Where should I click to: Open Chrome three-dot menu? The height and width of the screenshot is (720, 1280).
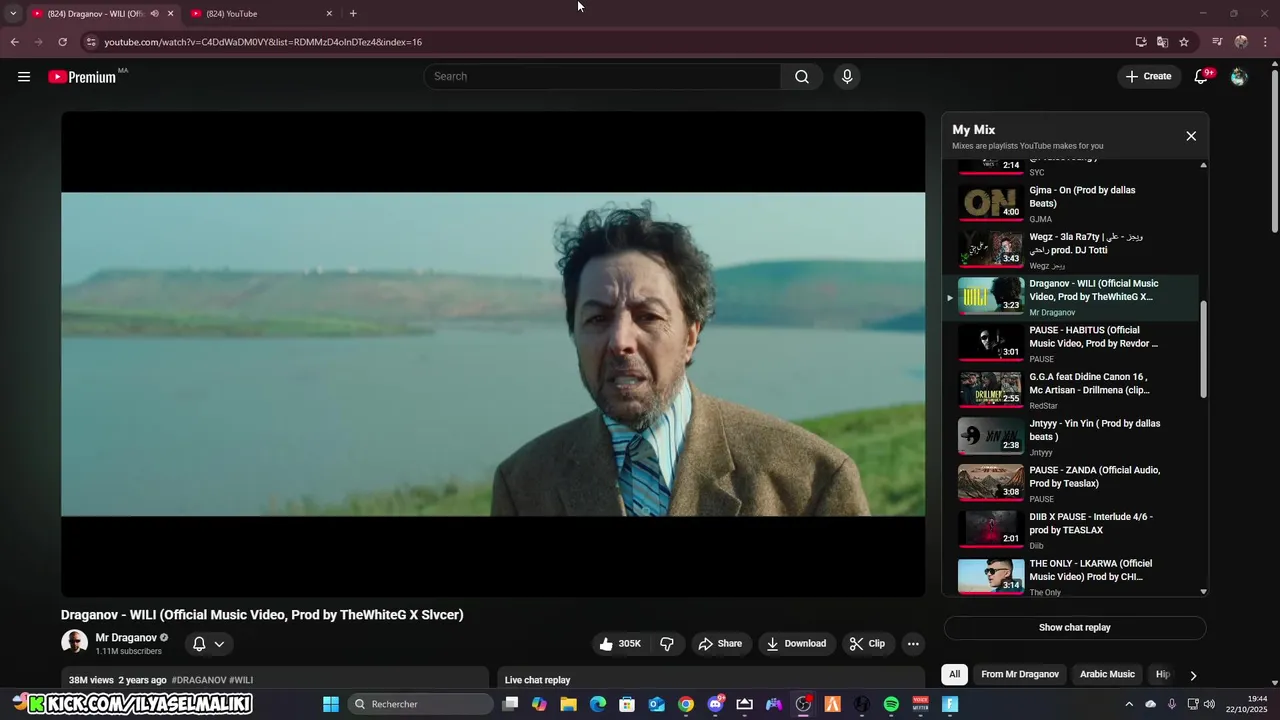(x=1266, y=42)
